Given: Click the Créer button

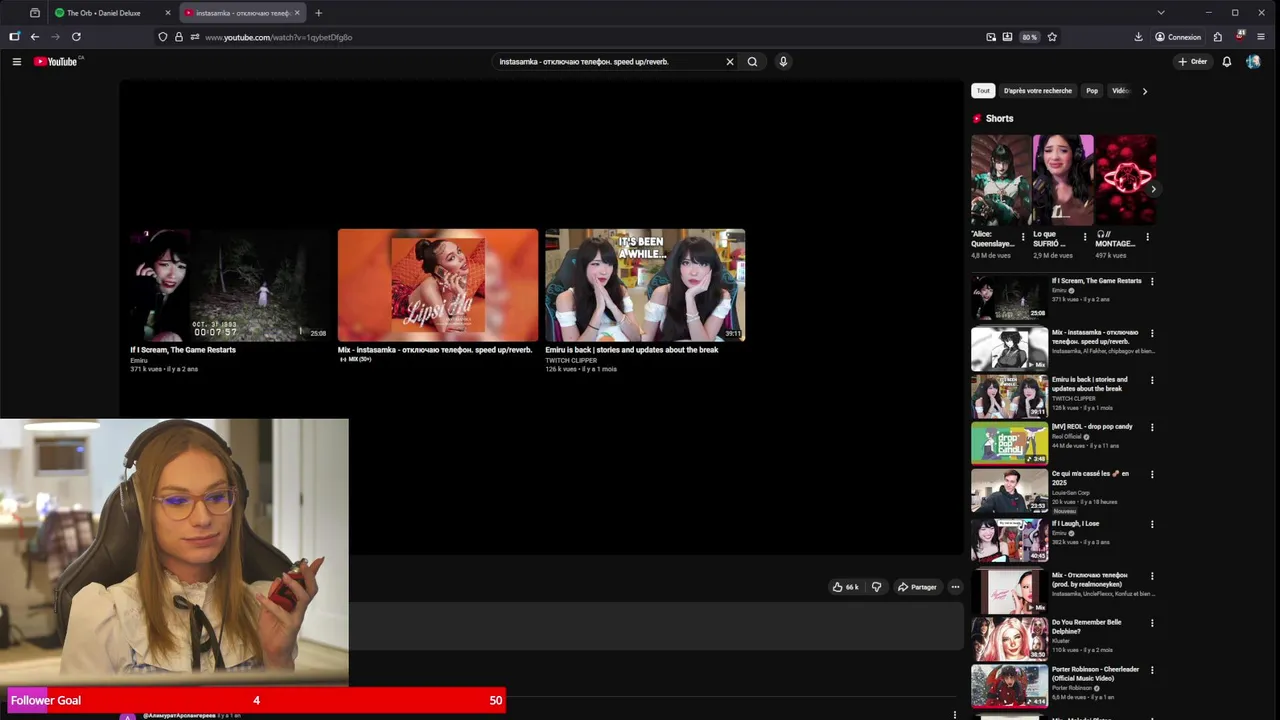Looking at the screenshot, I should click(x=1192, y=62).
